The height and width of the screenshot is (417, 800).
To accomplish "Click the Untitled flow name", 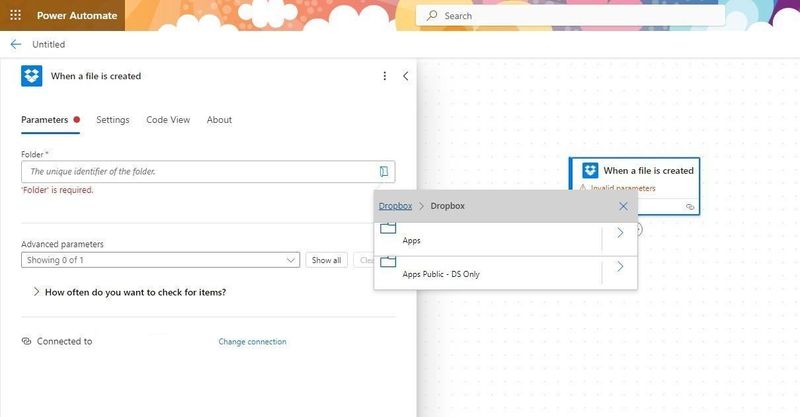I will pos(48,44).
